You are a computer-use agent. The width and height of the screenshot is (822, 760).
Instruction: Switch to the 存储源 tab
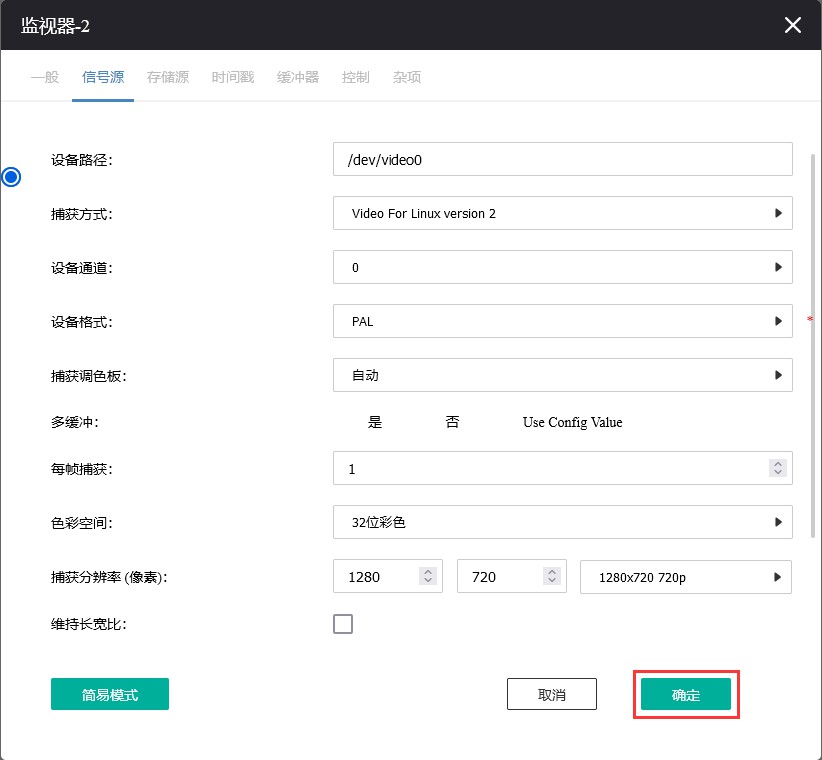[x=167, y=77]
